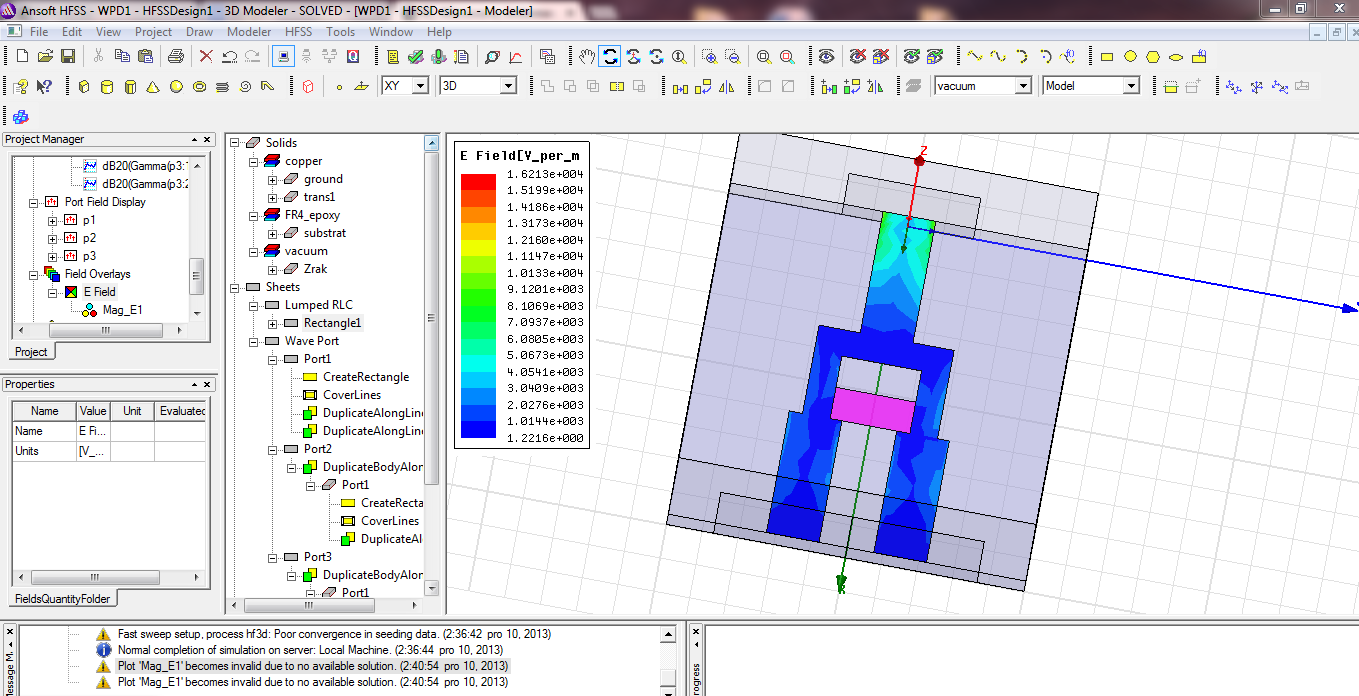Click the eye visibility icon in toolbar
The image size is (1359, 696).
[826, 57]
